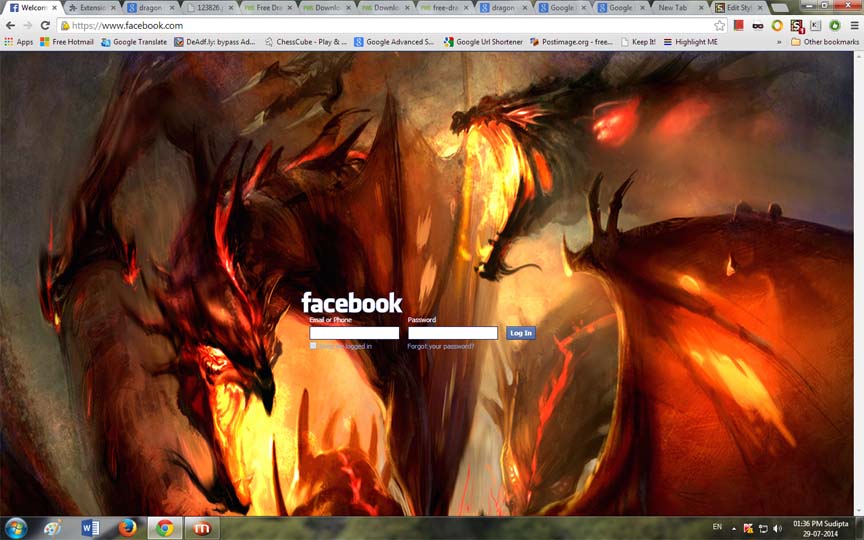
Task: Click the browser forward arrow
Action: [28, 25]
